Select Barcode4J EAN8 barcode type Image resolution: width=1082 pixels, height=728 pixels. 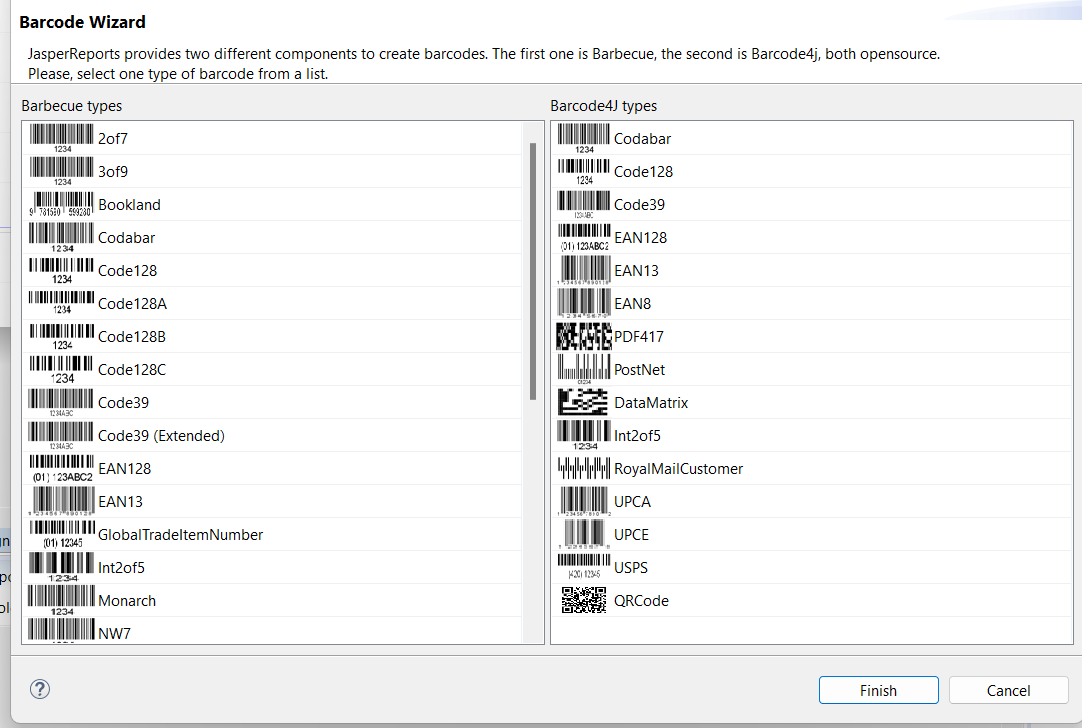632,304
